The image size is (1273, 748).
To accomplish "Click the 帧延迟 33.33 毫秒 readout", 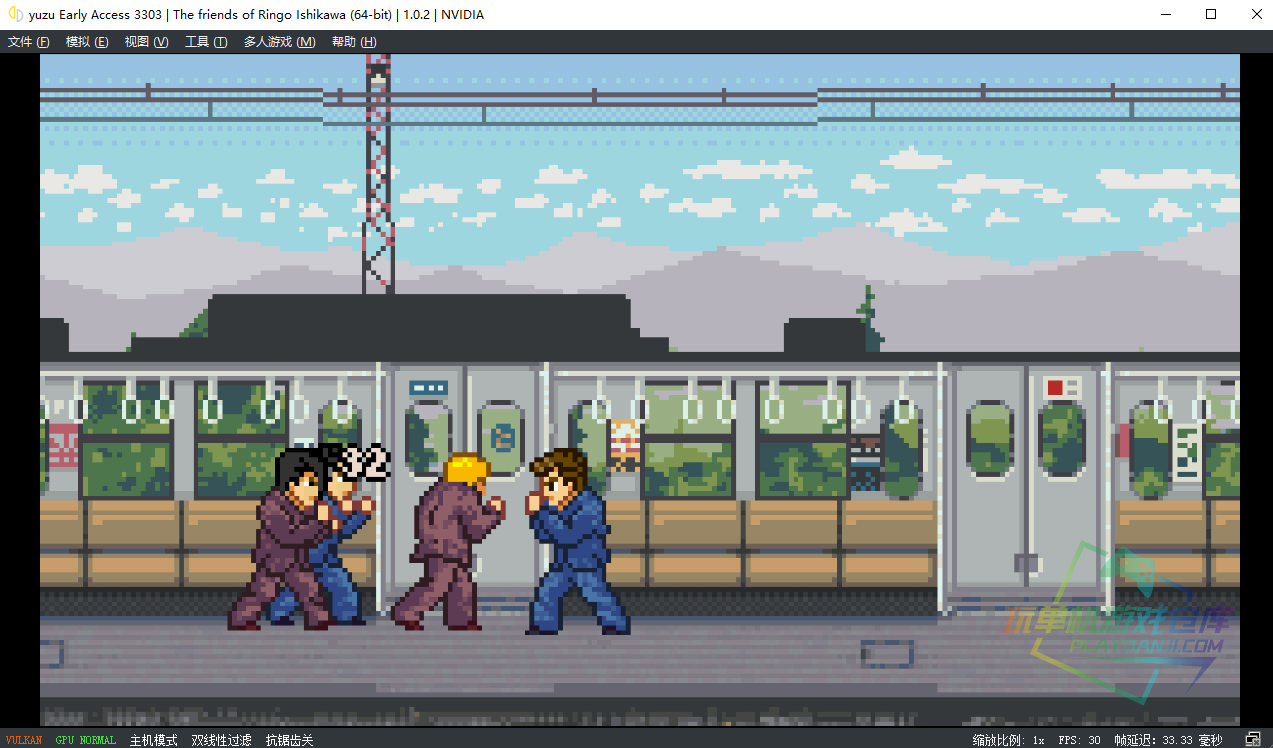I will (x=1168, y=740).
